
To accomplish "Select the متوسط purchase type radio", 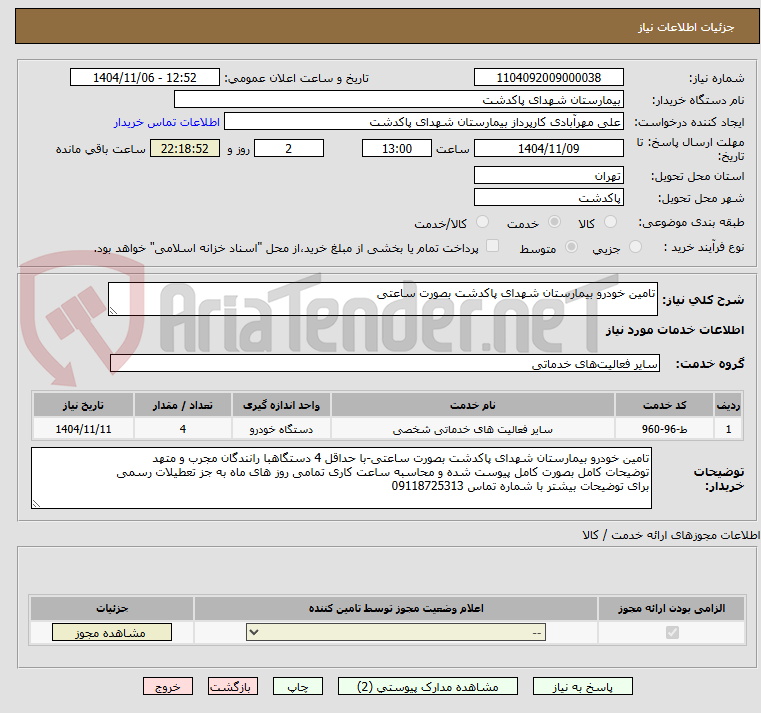I will pyautogui.click(x=572, y=247).
